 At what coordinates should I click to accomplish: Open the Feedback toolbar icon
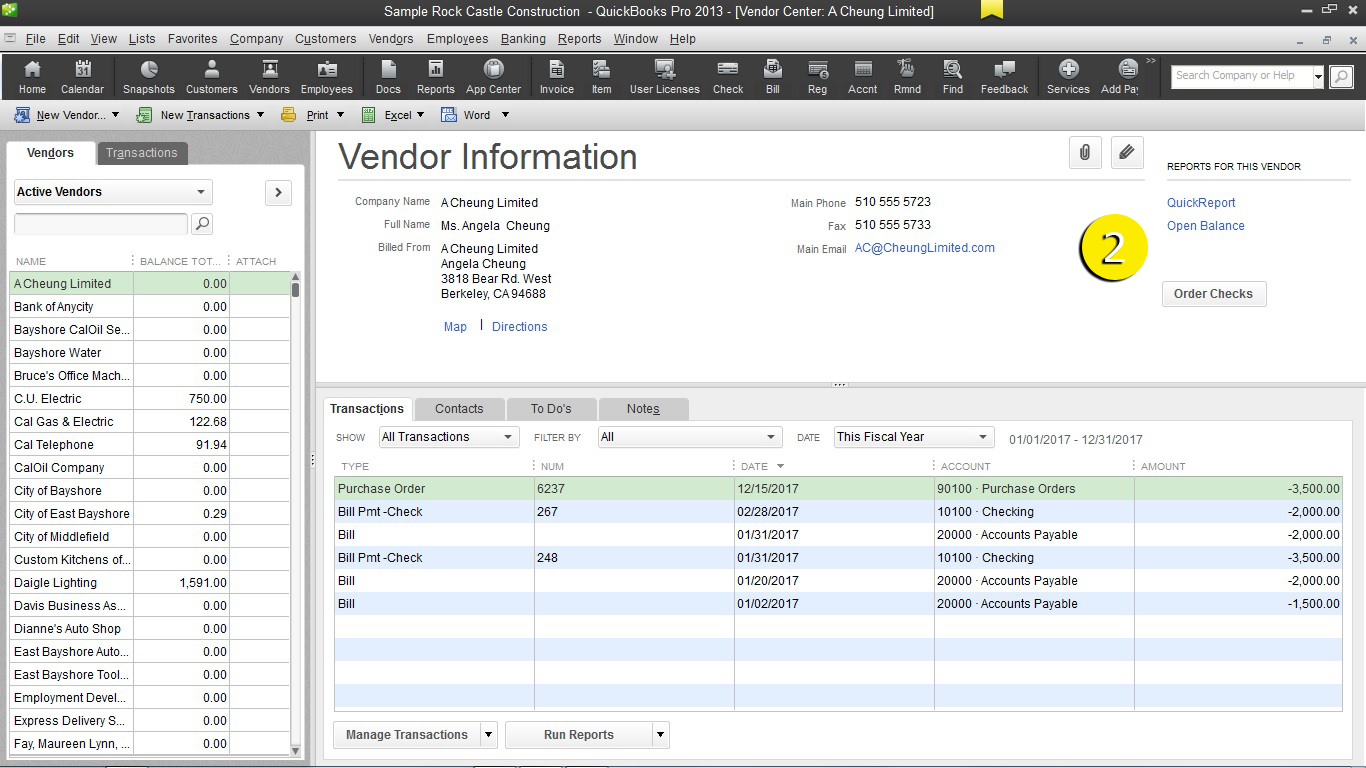click(1003, 76)
